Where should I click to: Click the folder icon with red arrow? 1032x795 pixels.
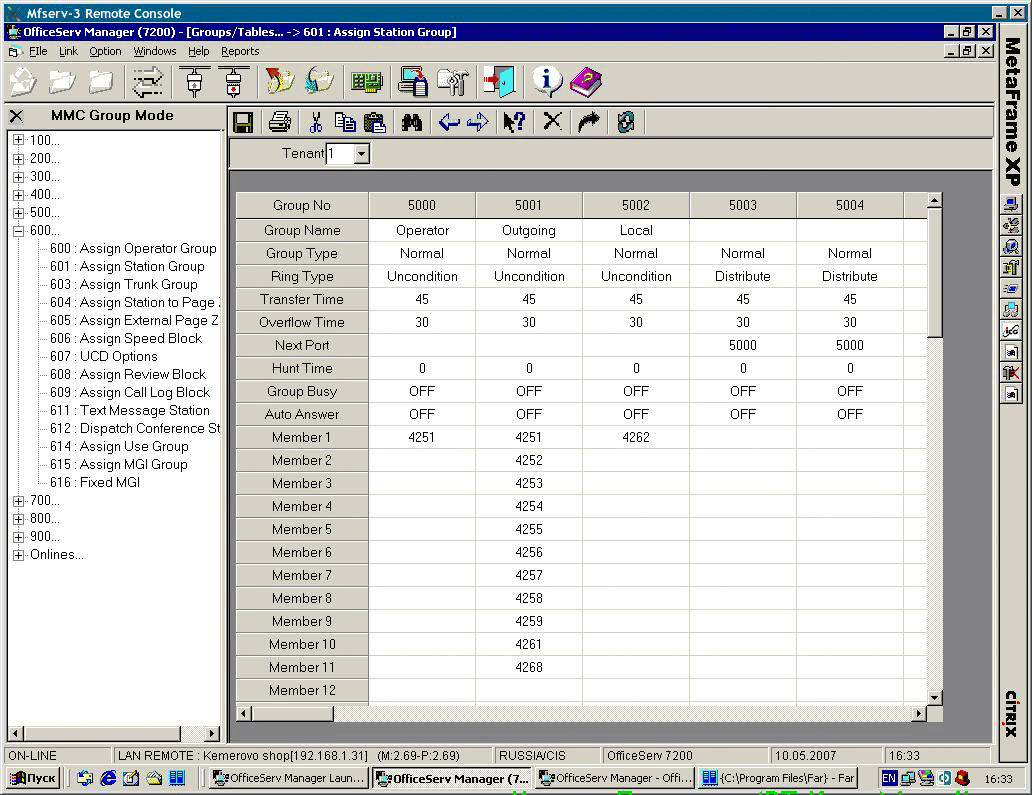click(280, 82)
